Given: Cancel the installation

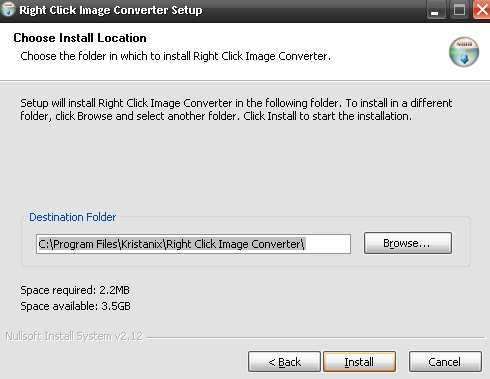Looking at the screenshot, I should (445, 362).
